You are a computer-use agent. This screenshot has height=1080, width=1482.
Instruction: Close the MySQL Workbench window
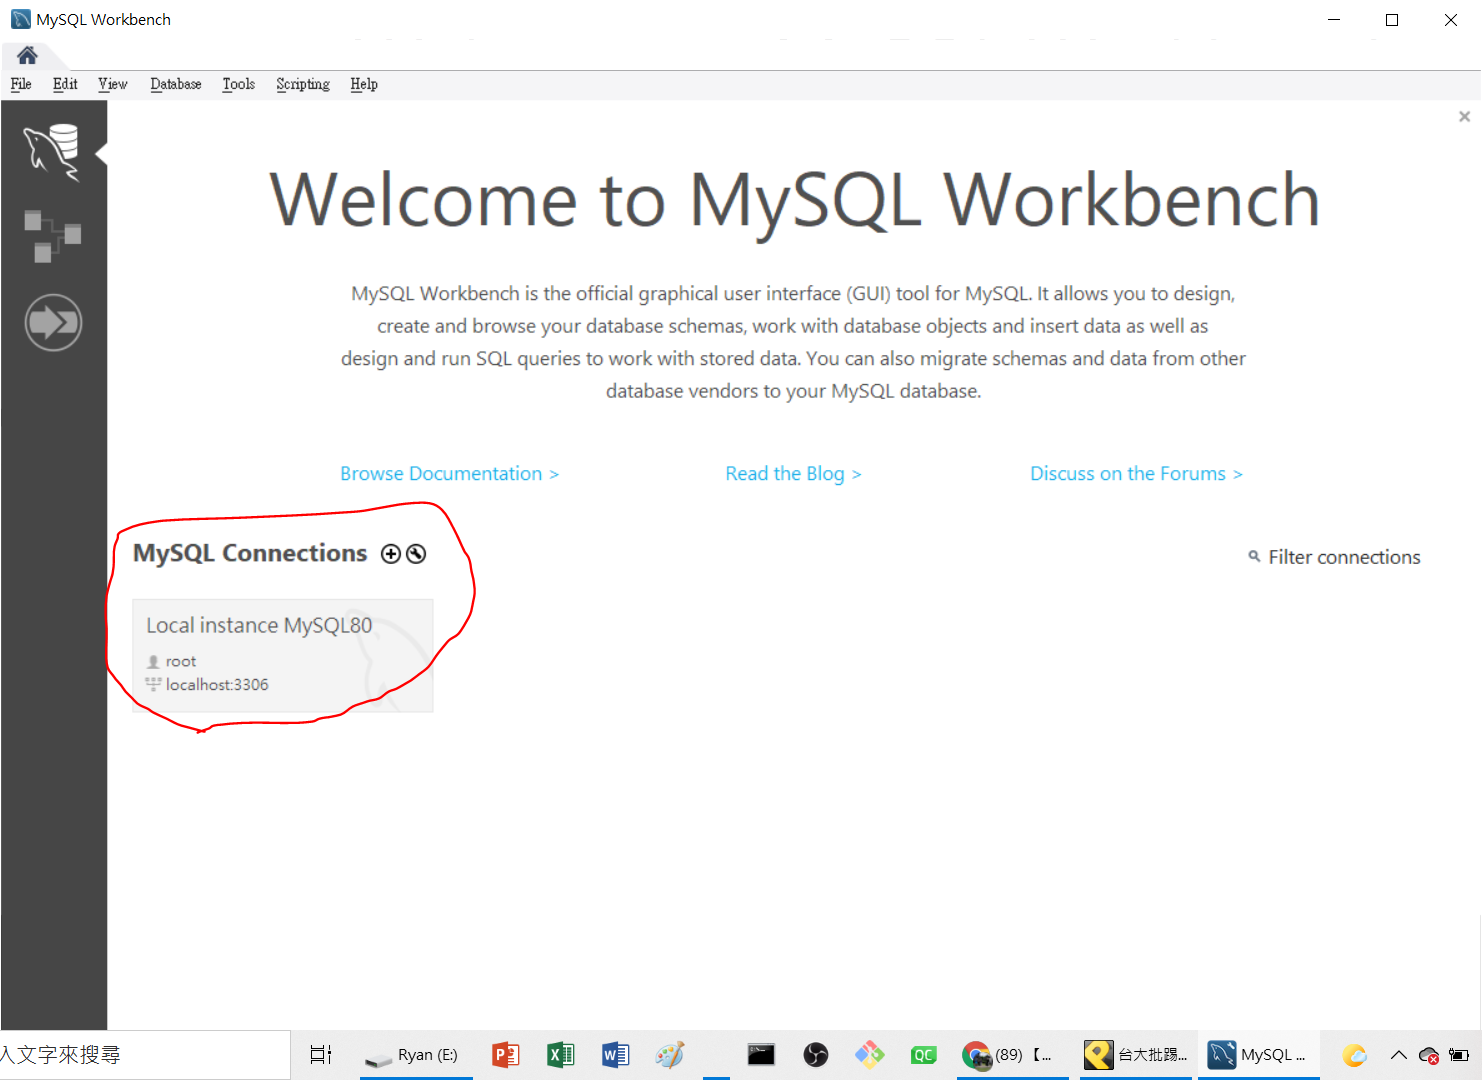1451,19
